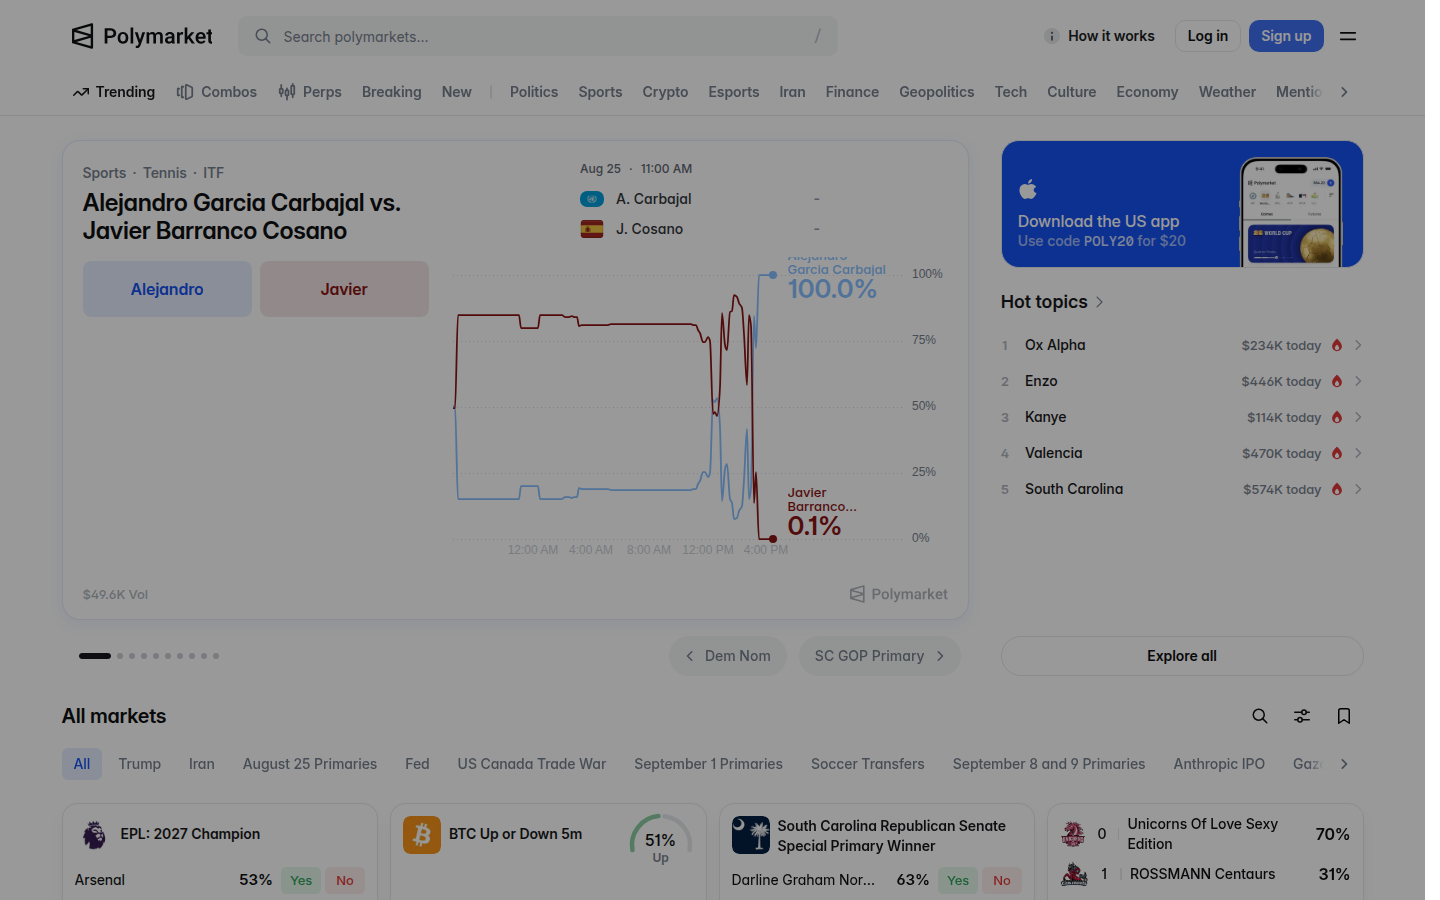The height and width of the screenshot is (900, 1440).
Task: Open Enzo topic via its chevron
Action: (x=1358, y=381)
